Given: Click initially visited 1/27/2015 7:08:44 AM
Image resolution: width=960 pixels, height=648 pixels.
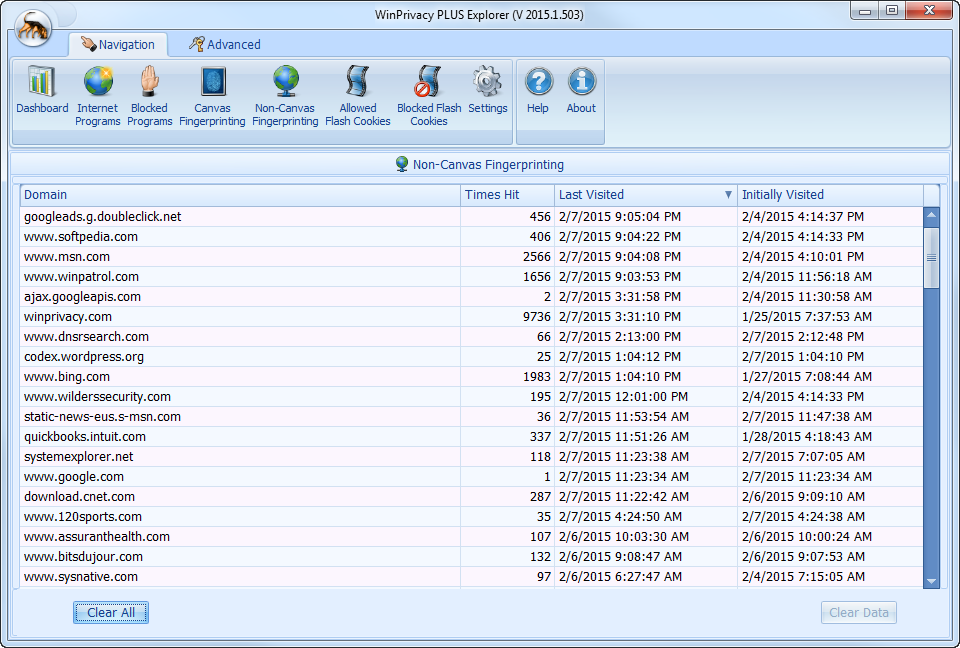Looking at the screenshot, I should (807, 377).
